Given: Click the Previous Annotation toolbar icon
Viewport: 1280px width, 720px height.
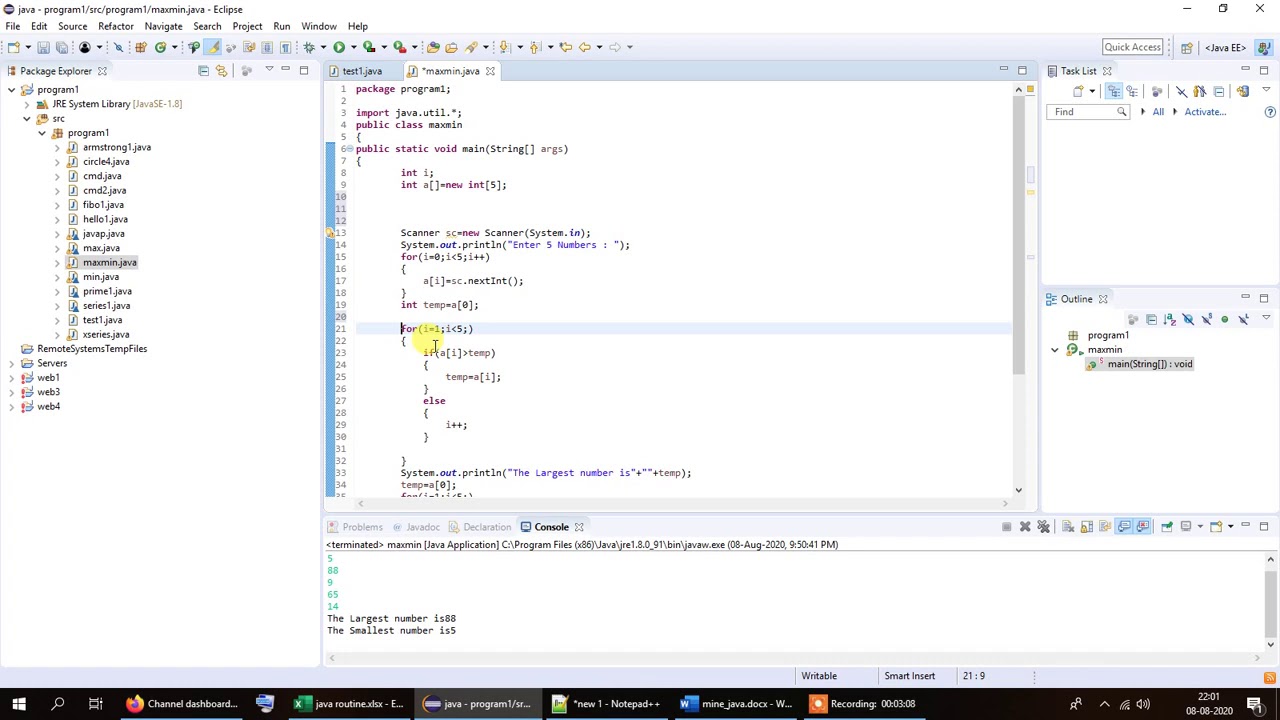Looking at the screenshot, I should (535, 47).
